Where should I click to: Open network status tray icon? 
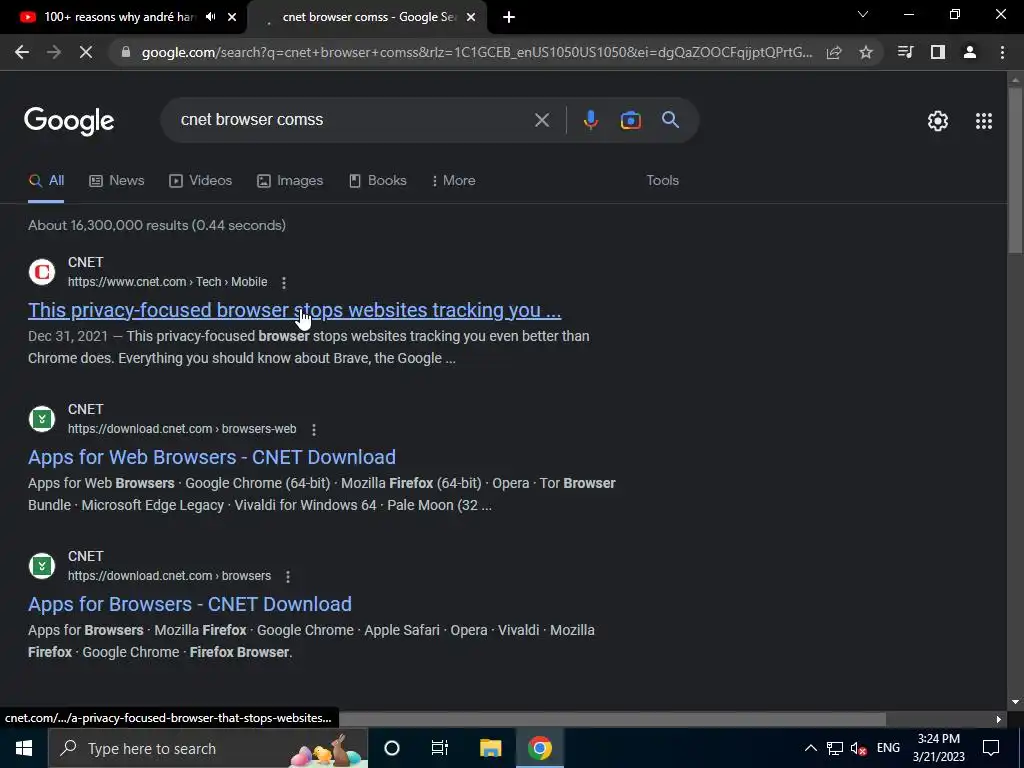[835, 748]
